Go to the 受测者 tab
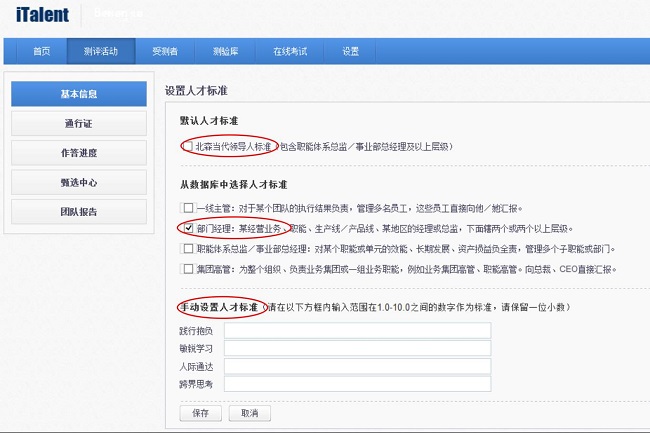The width and height of the screenshot is (650, 433). pos(165,51)
